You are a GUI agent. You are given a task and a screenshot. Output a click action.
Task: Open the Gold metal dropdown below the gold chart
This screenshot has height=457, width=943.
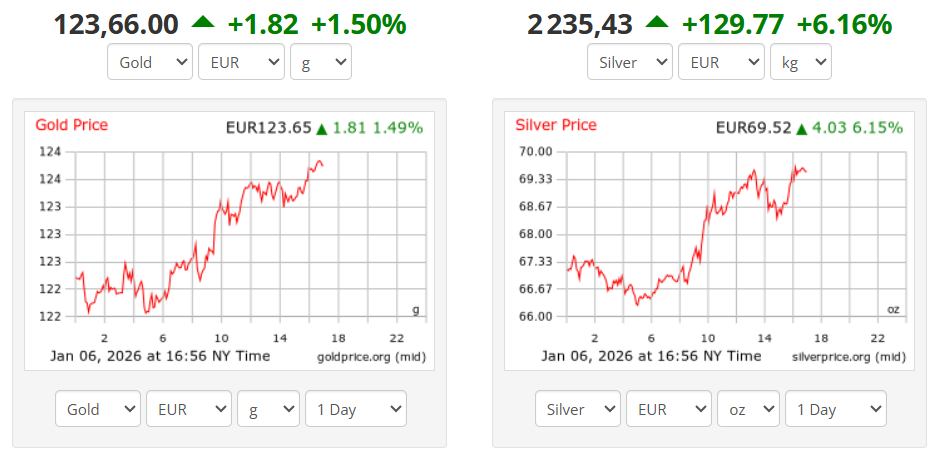(x=98, y=409)
